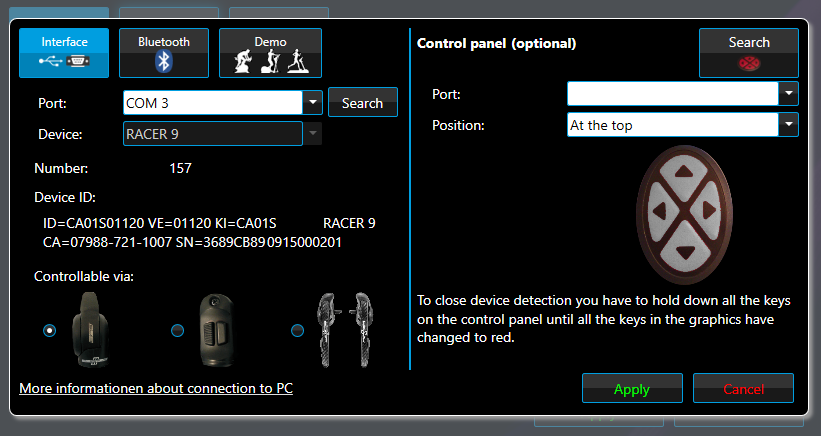Viewport: 821px width, 436px height.
Task: Open the COM 3 port dropdown
Action: pos(313,103)
